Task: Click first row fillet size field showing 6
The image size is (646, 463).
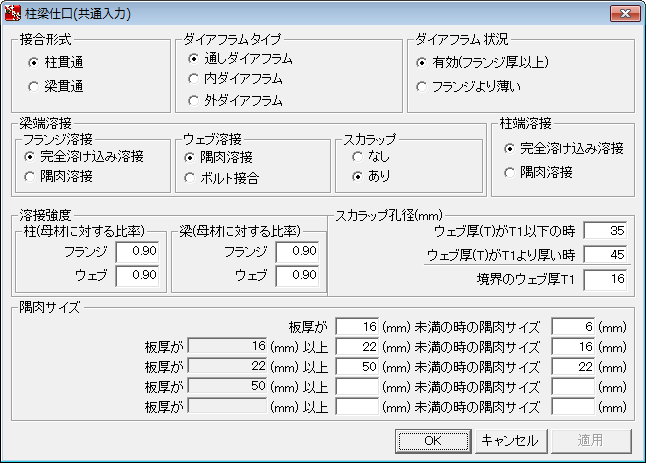Action: pos(573,327)
